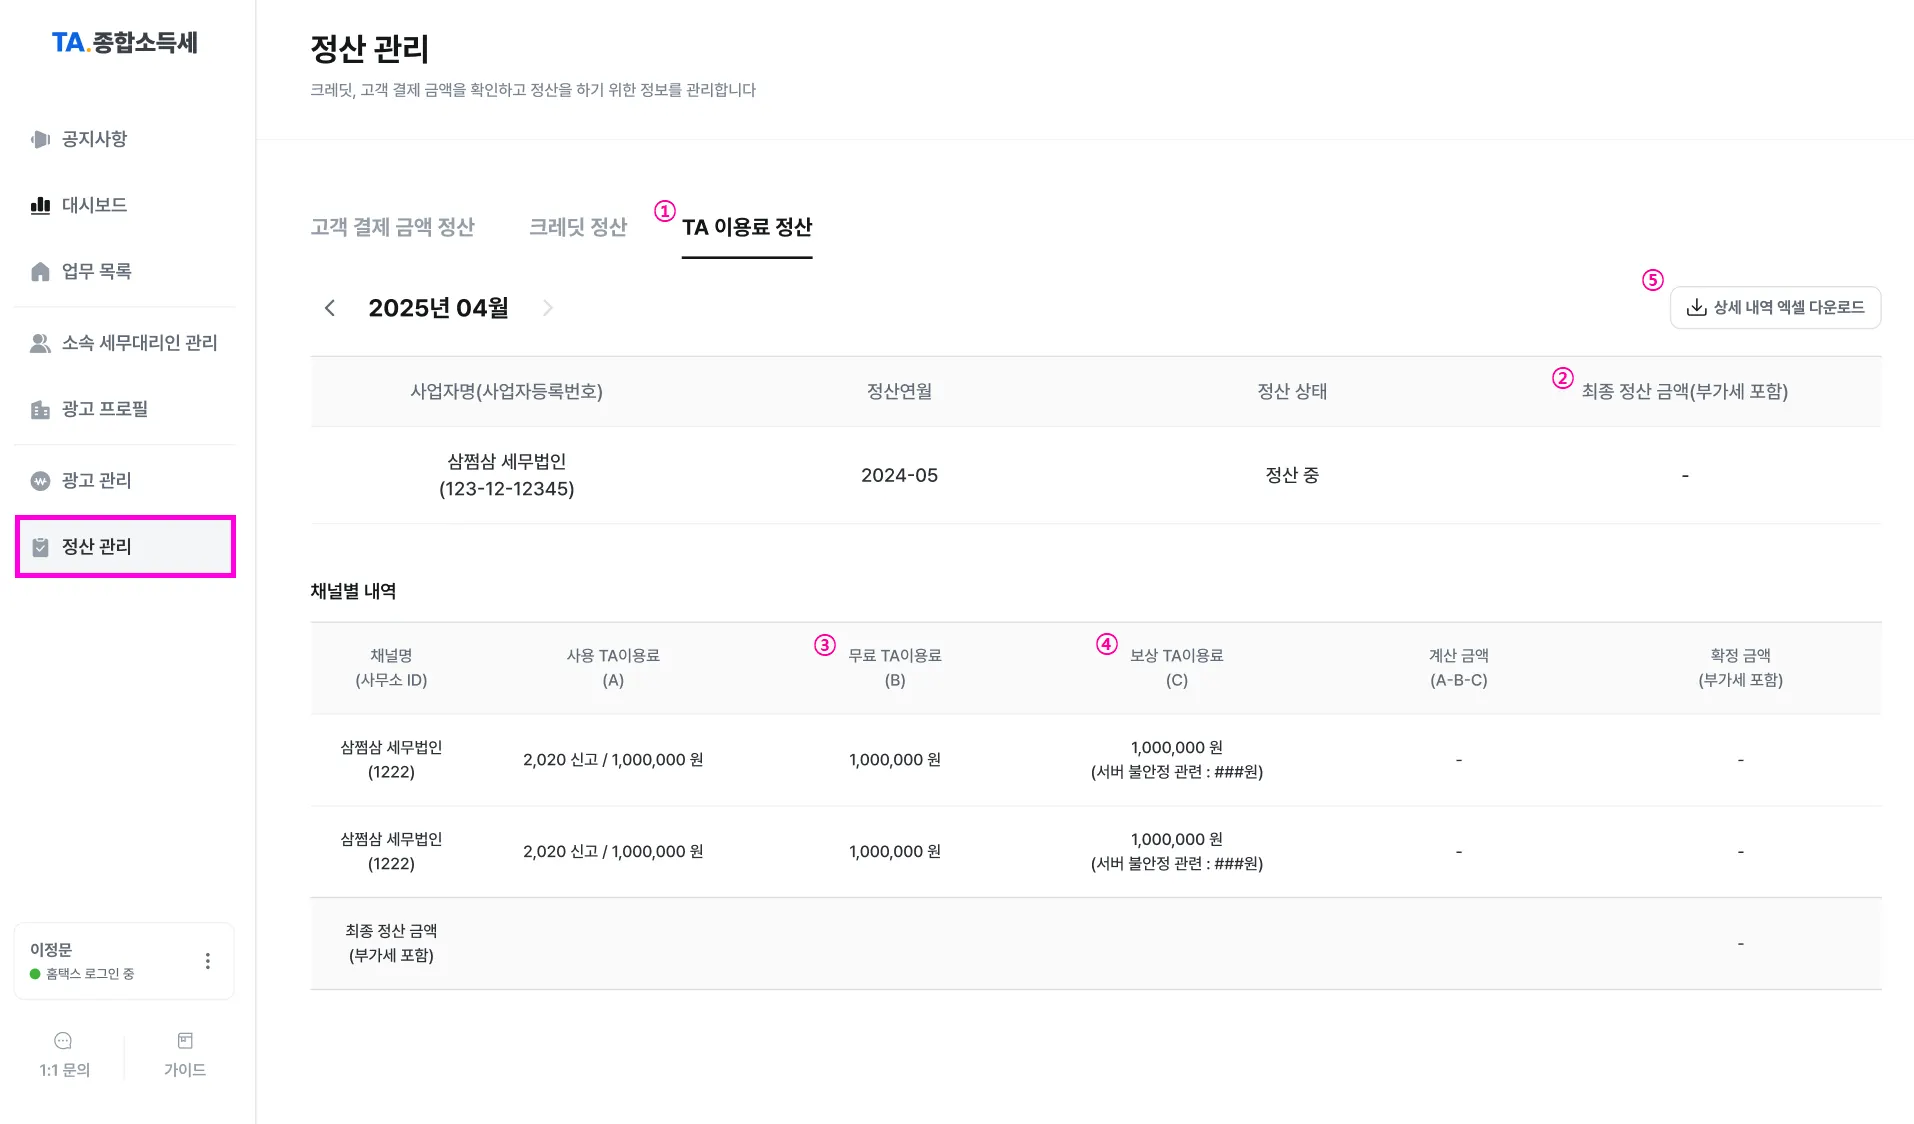1914x1124 pixels.
Task: Click the building icon for 광고 프로필
Action: coord(40,409)
